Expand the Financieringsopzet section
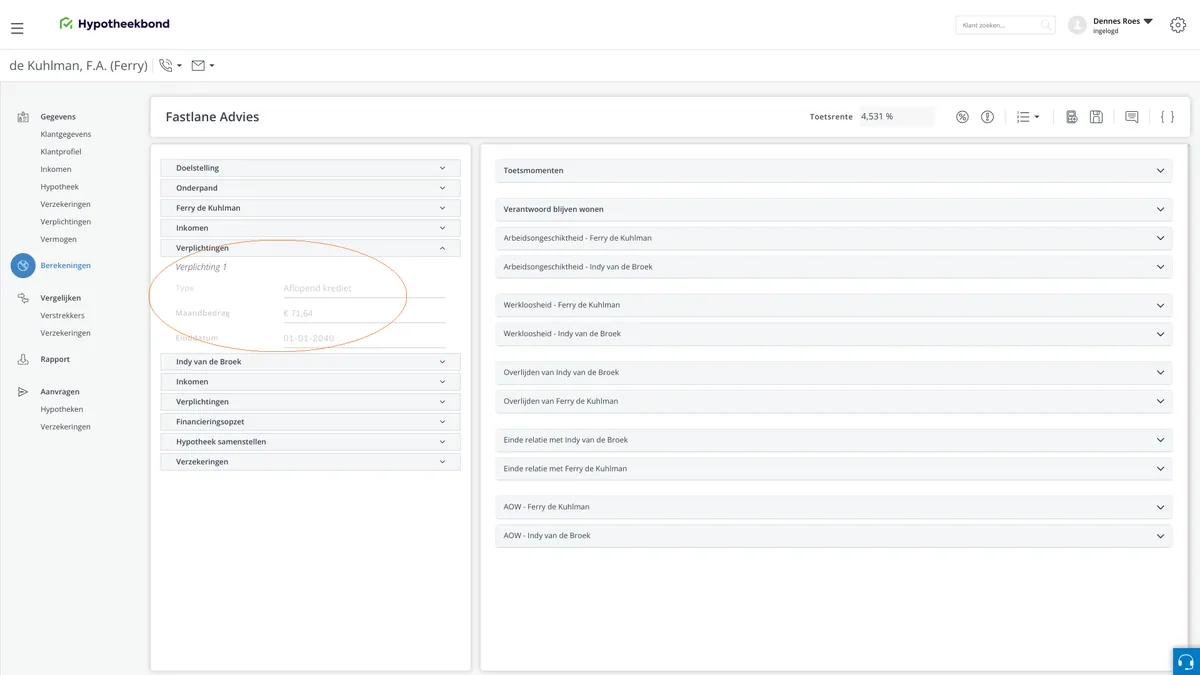 311,422
